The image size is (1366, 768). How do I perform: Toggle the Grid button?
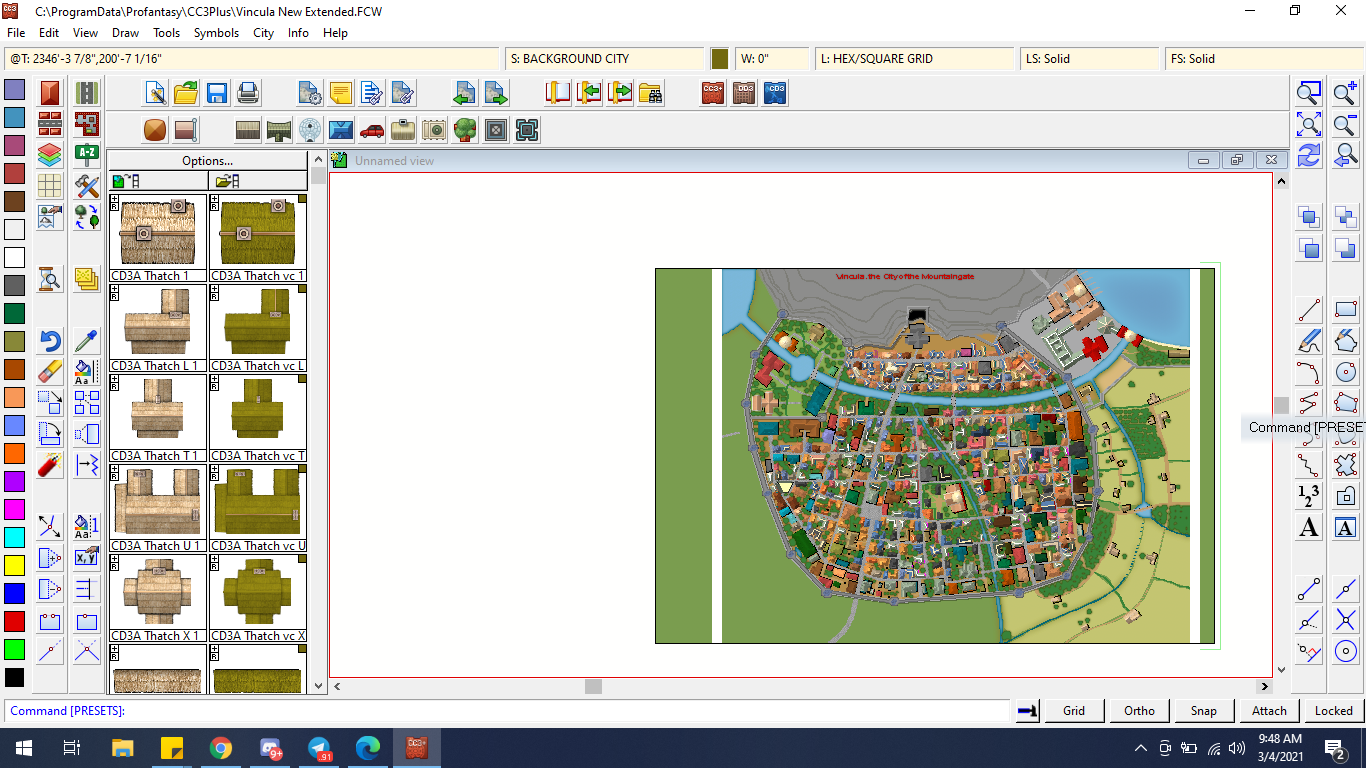click(x=1074, y=711)
